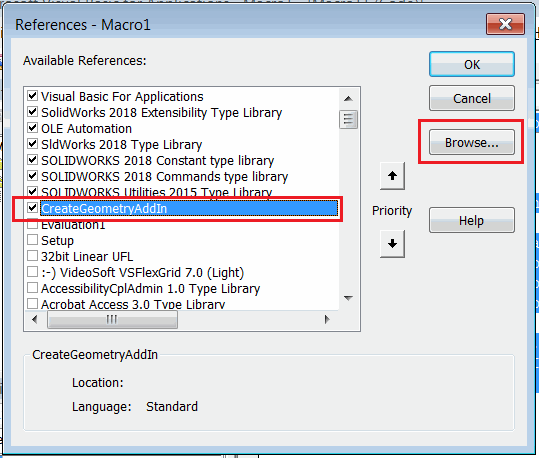Open Help for References dialog
Screen dimensions: 539x458
click(472, 220)
